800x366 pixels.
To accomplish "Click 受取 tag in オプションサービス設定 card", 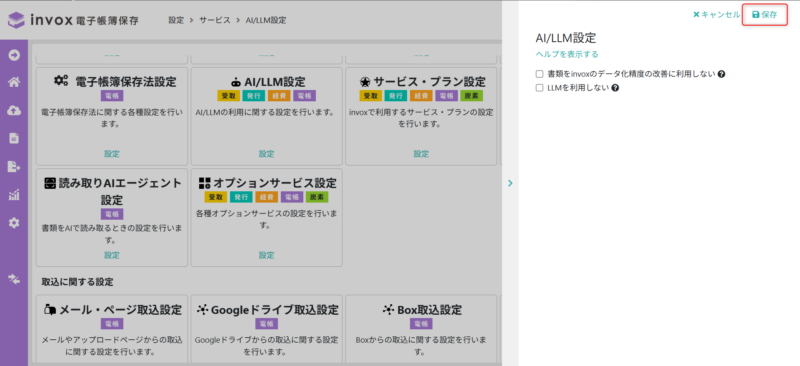I will click(215, 197).
